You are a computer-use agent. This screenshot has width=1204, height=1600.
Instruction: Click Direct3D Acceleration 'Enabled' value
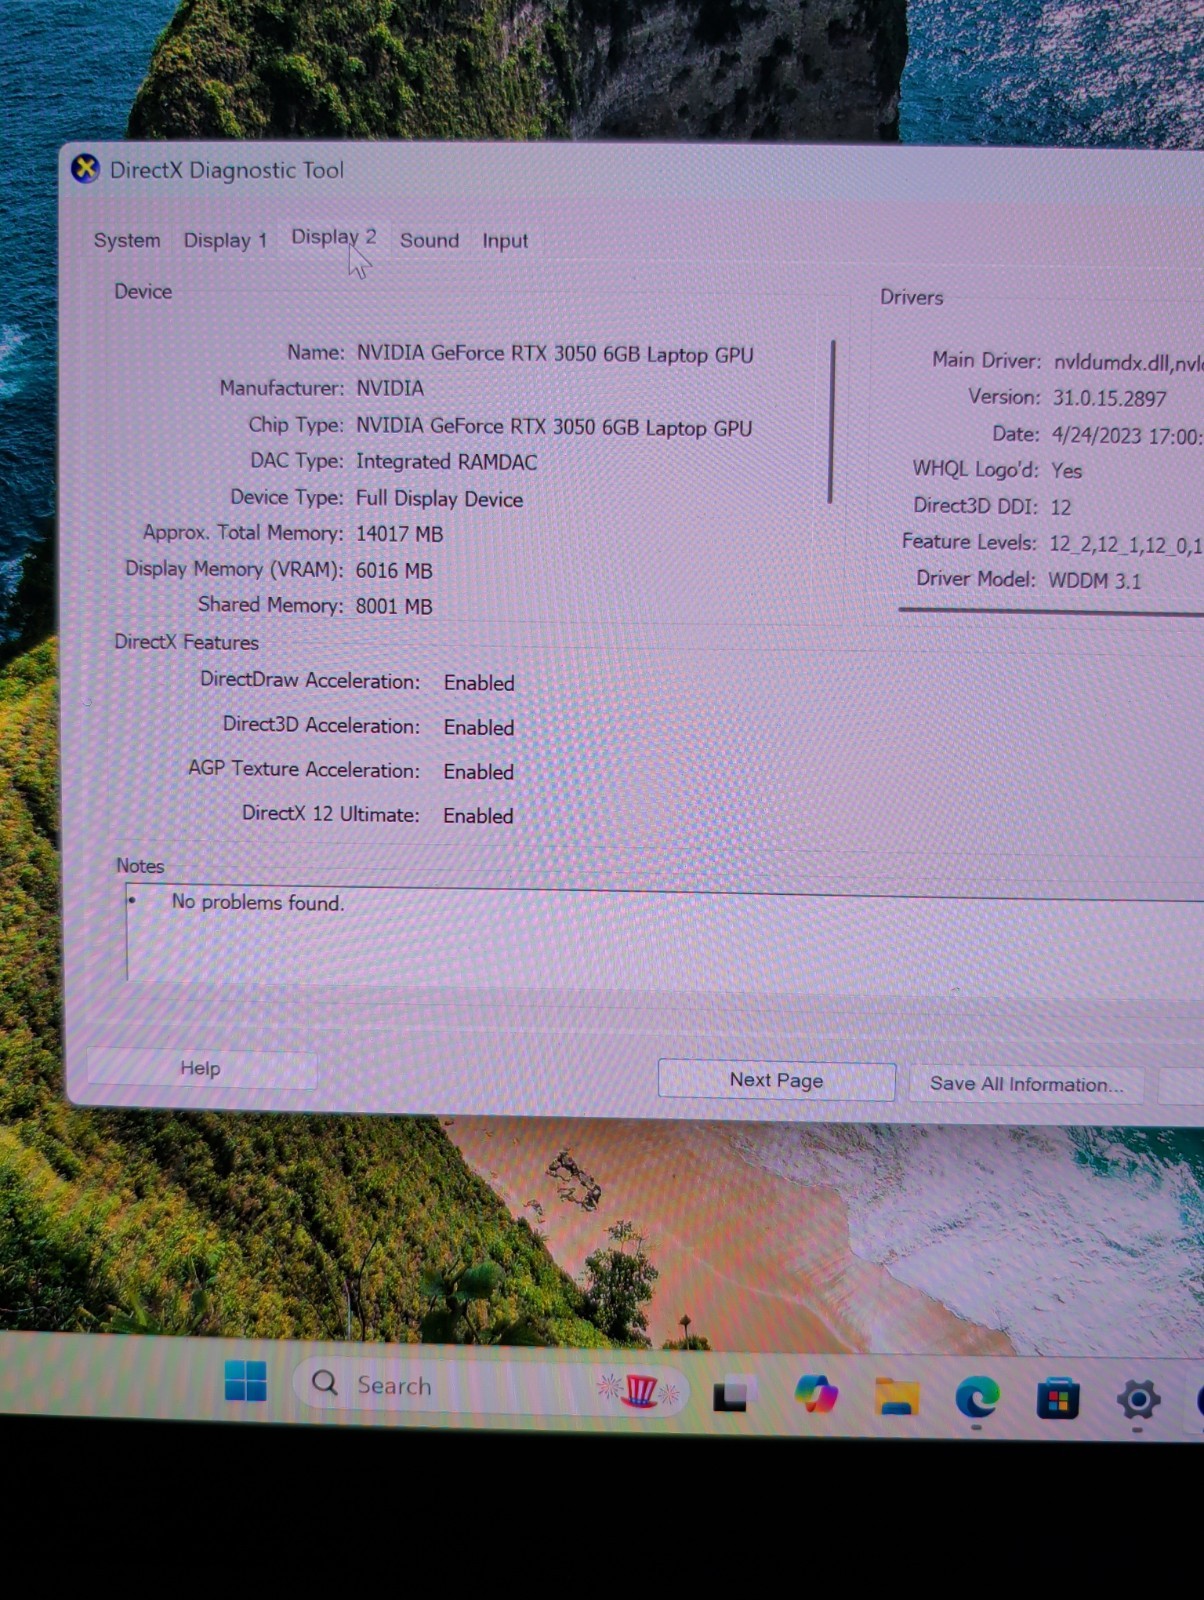click(479, 727)
